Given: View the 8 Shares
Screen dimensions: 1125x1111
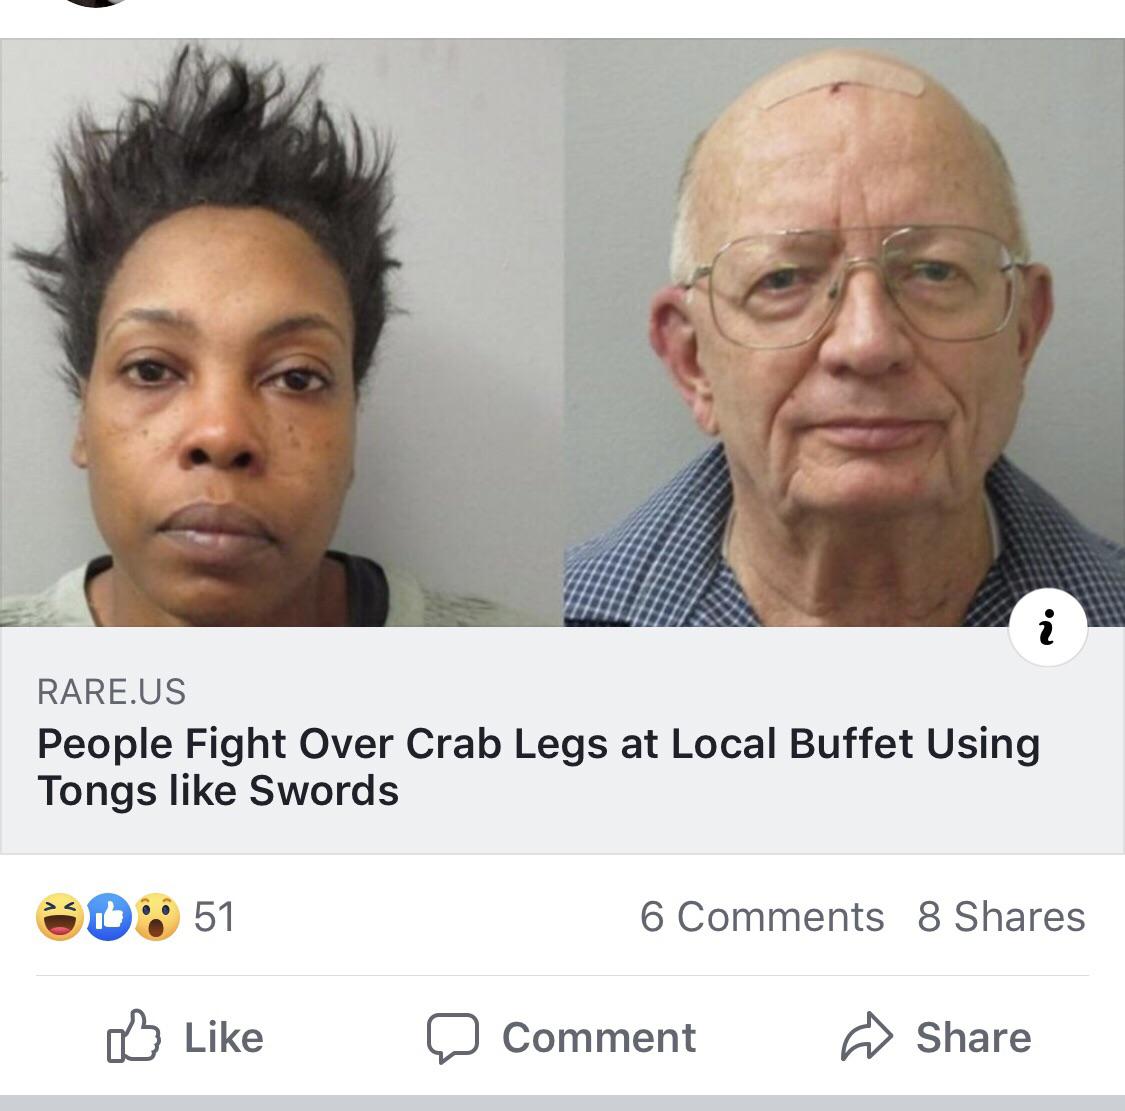Looking at the screenshot, I should click(x=1002, y=917).
